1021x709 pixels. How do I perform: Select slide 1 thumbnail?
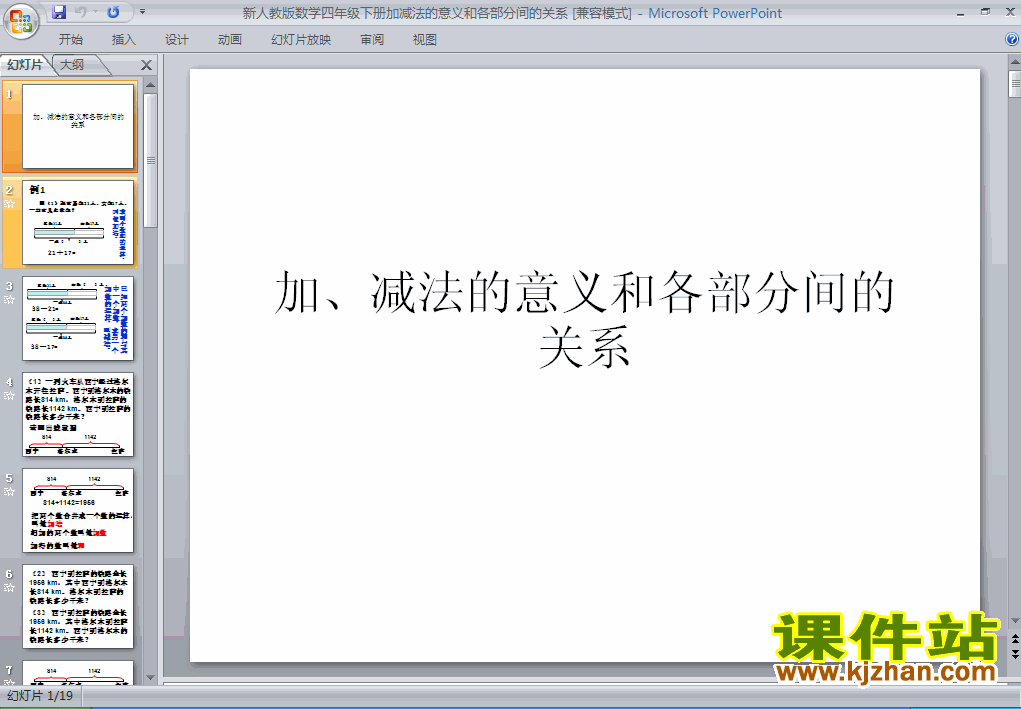(78, 126)
